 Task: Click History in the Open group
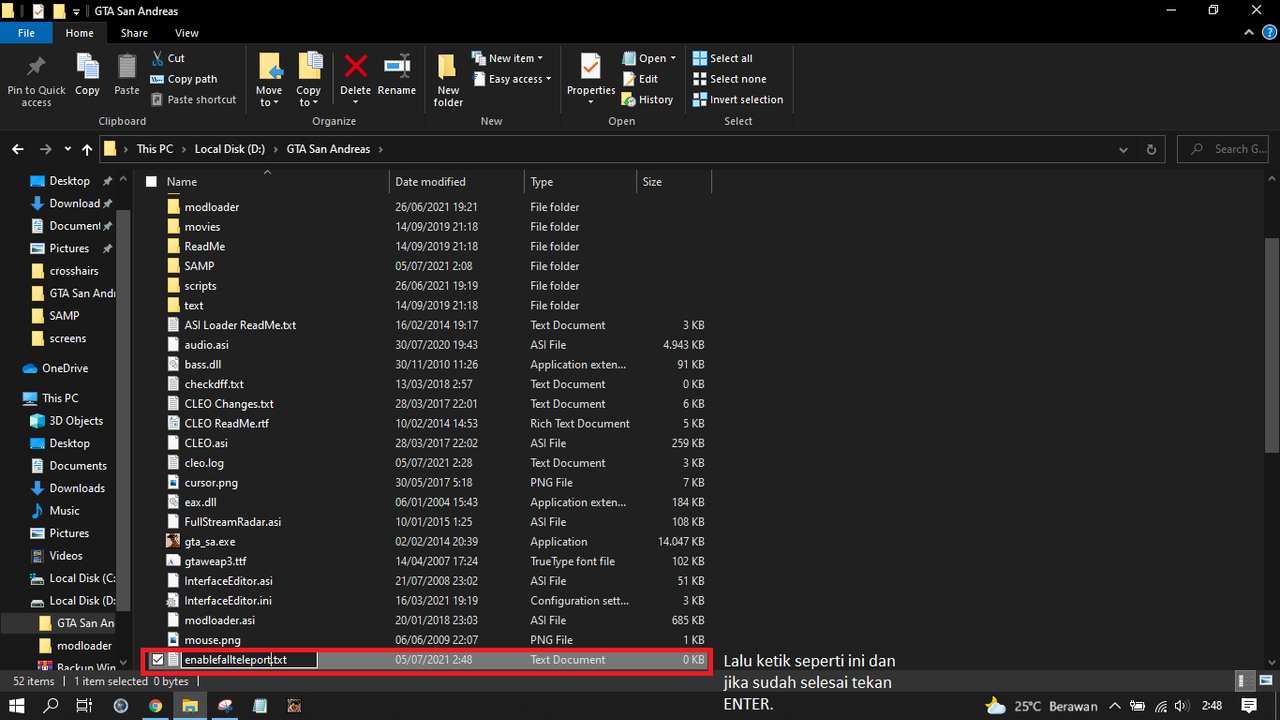click(x=648, y=100)
